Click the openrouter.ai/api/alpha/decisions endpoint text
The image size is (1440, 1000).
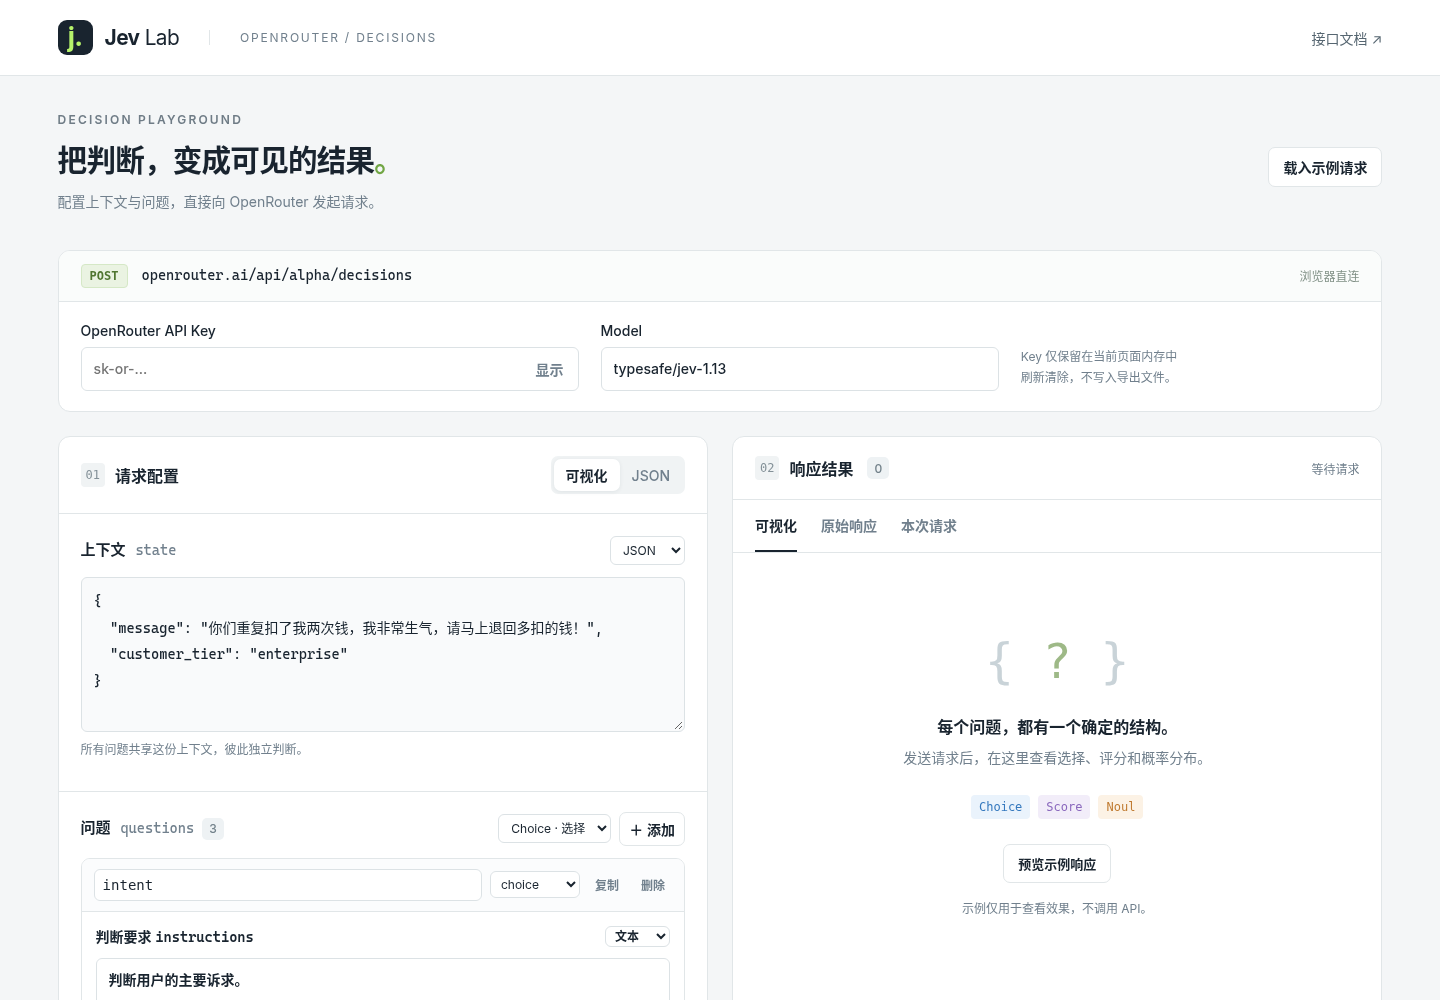[277, 275]
